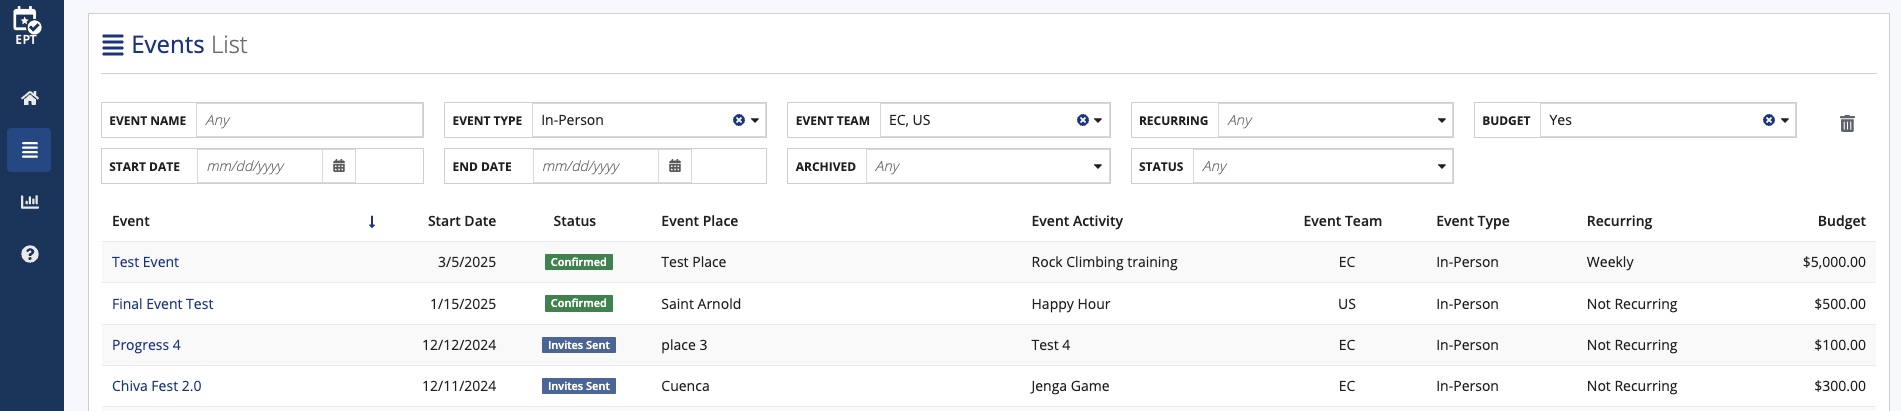Sort by Event Team column header
This screenshot has width=1901, height=411.
pos(1342,221)
